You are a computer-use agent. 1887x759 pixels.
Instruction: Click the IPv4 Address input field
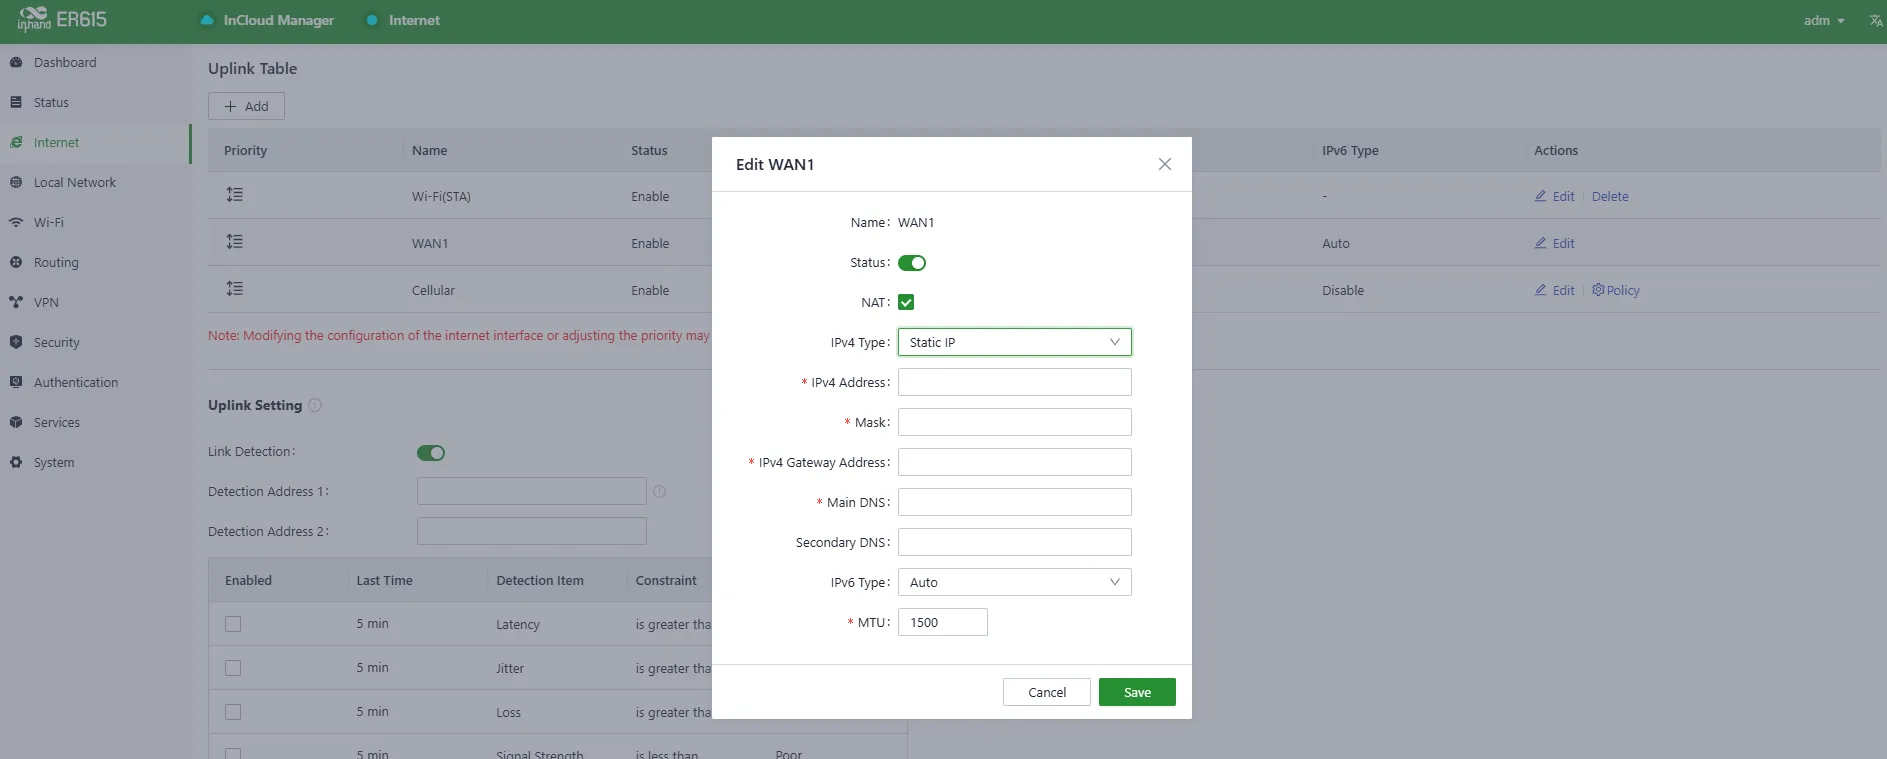tap(1014, 382)
